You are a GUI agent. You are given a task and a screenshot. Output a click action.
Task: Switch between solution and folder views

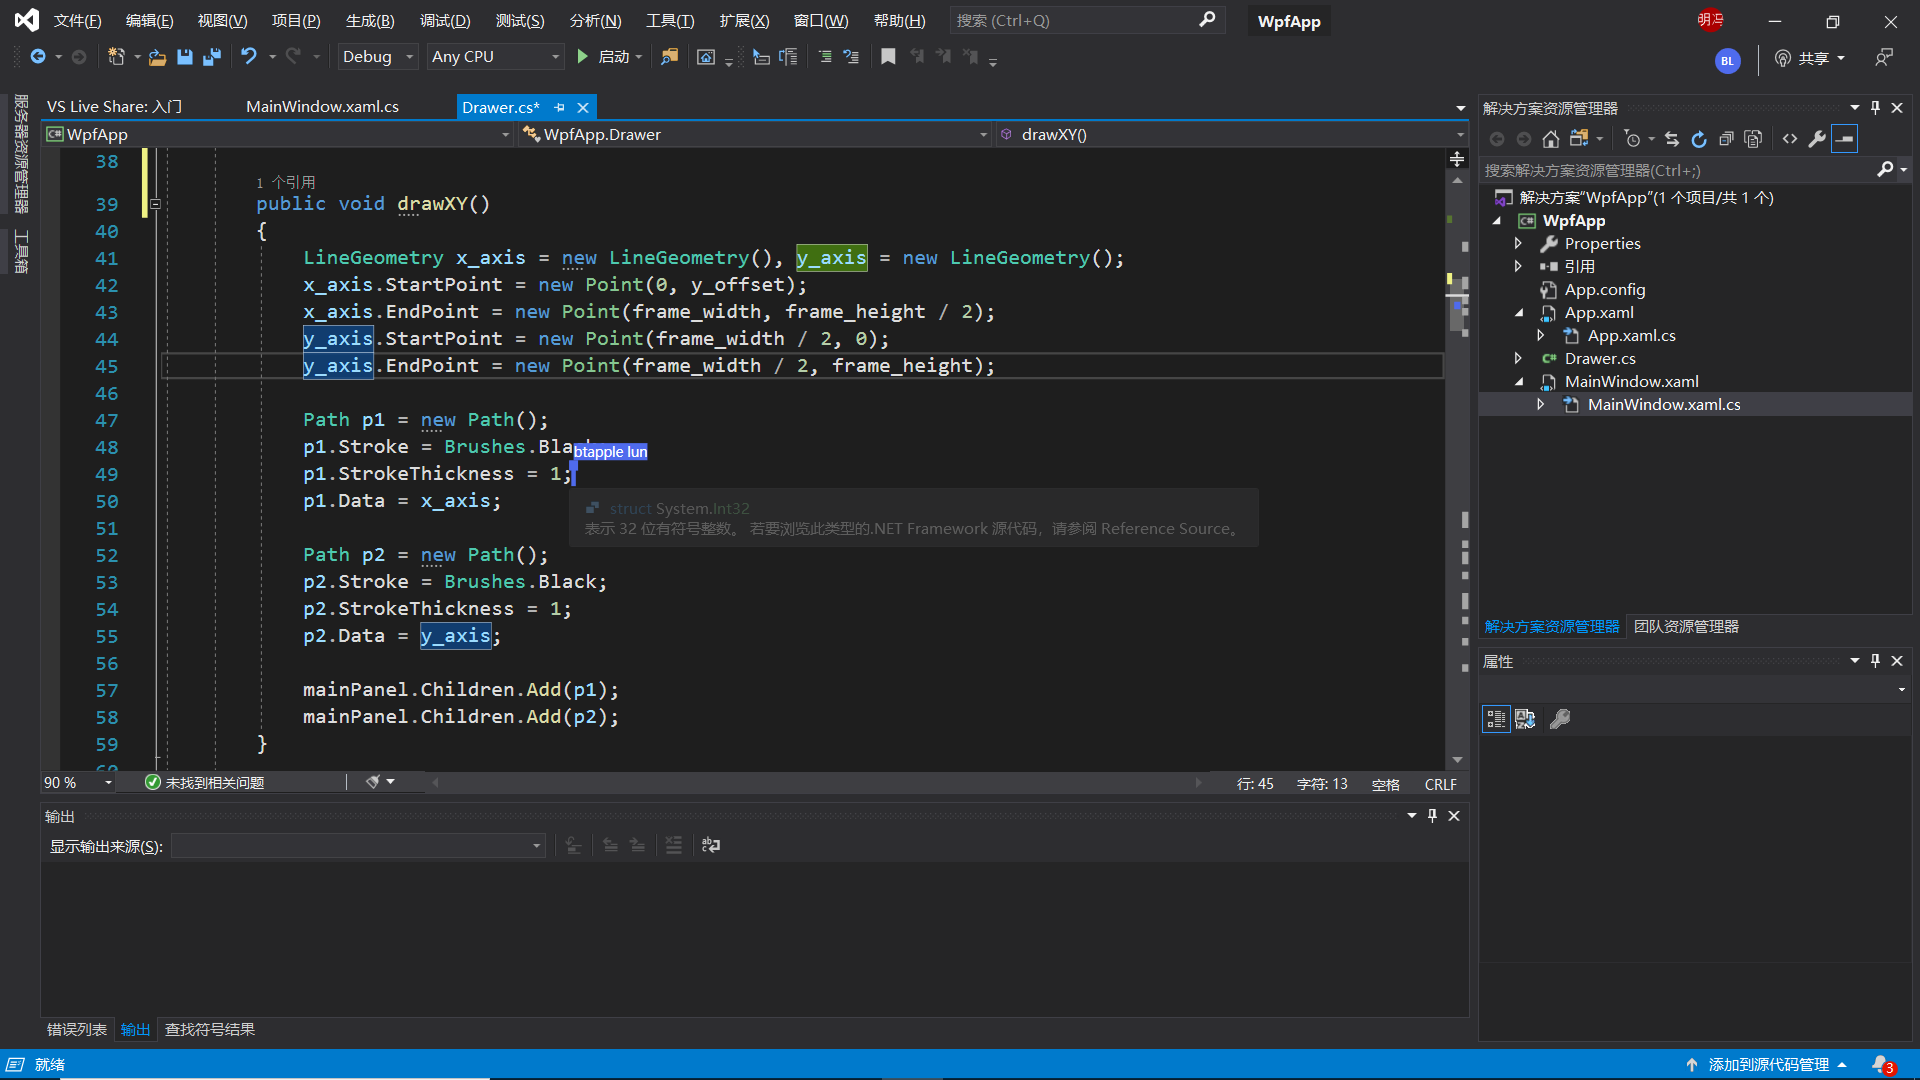point(1580,139)
